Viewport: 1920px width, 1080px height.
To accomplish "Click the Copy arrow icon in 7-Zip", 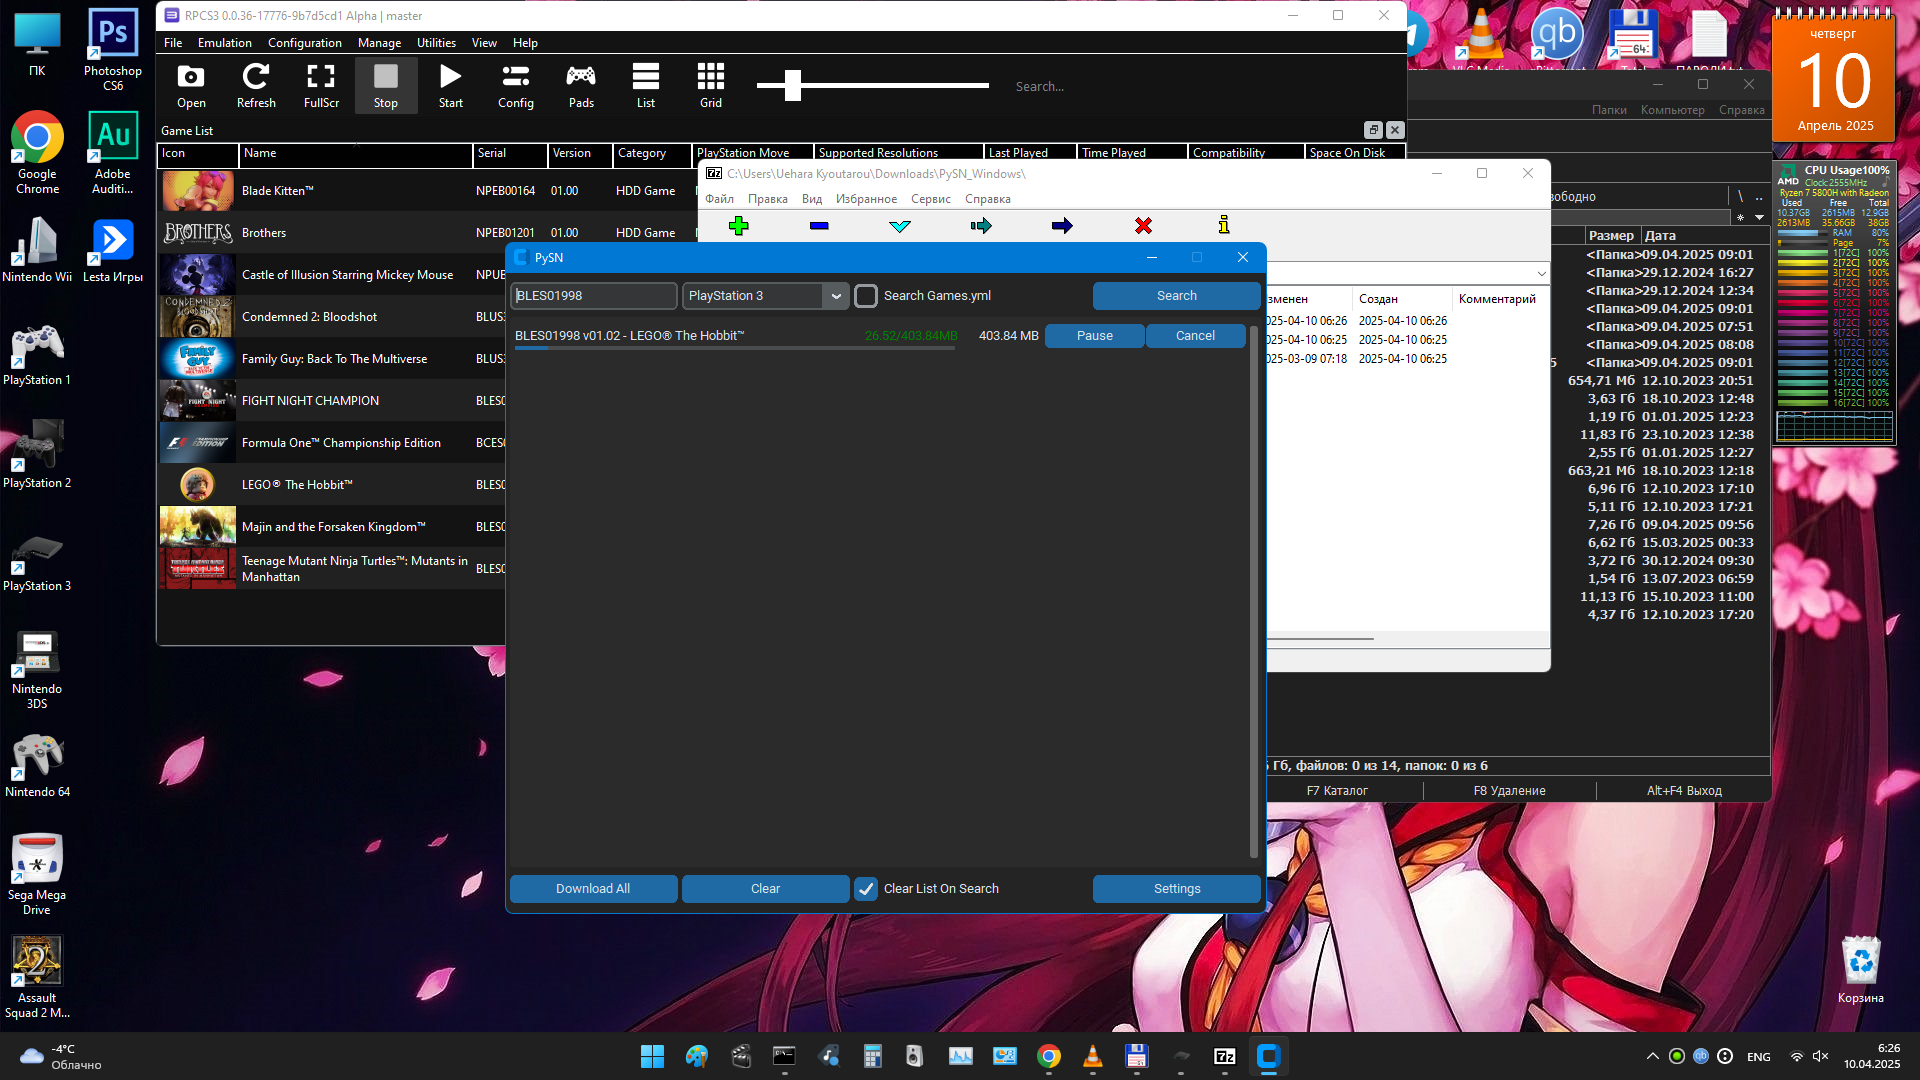I will click(x=981, y=226).
